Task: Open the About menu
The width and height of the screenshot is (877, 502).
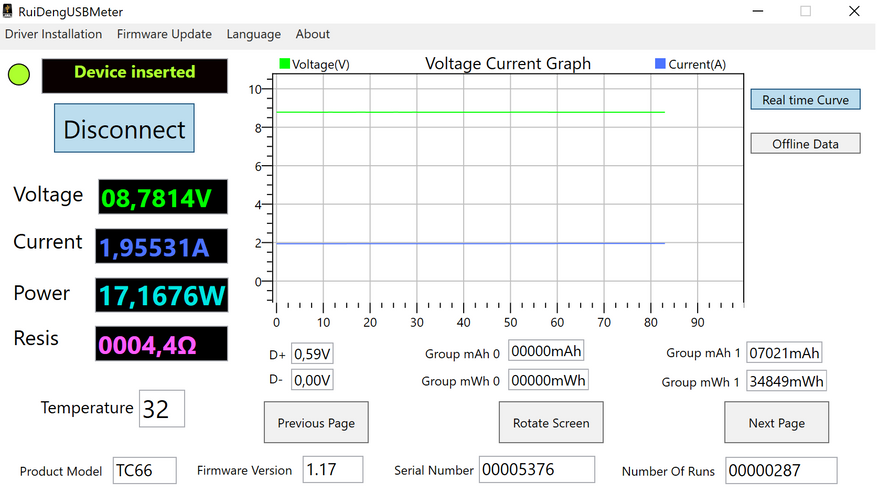Action: [x=313, y=34]
